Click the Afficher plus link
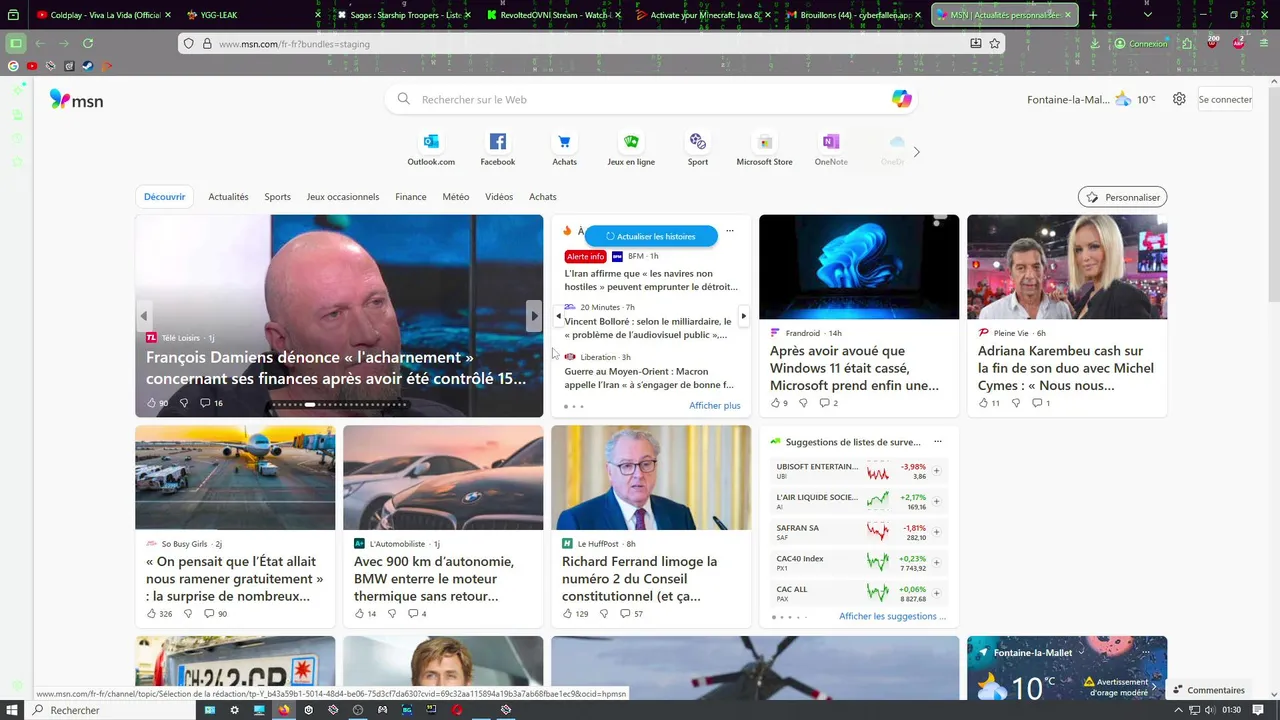Image resolution: width=1280 pixels, height=720 pixels. pyautogui.click(x=715, y=405)
